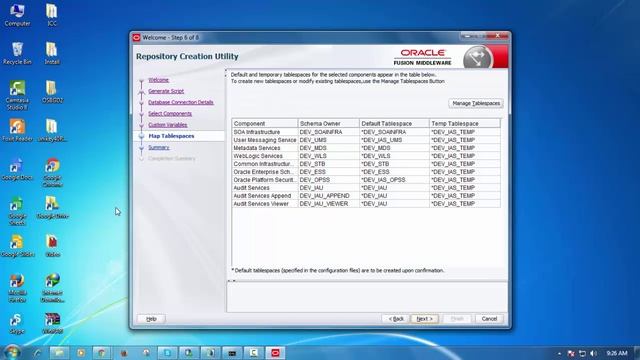Go to the Select Components step
This screenshot has width=640, height=360.
pos(170,113)
